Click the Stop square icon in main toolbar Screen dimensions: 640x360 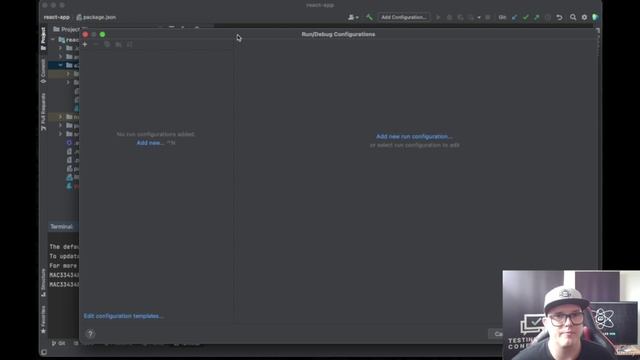[x=487, y=17]
